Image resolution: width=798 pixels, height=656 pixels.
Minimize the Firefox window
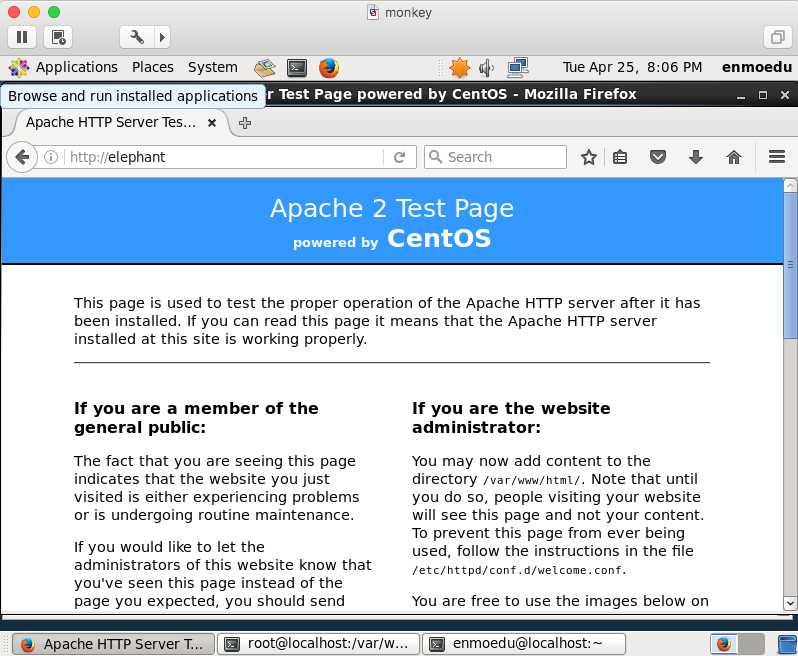[x=742, y=96]
